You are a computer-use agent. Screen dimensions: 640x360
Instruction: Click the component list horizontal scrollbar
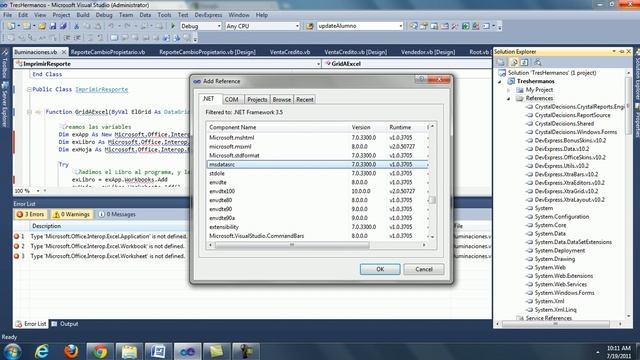tap(292, 245)
